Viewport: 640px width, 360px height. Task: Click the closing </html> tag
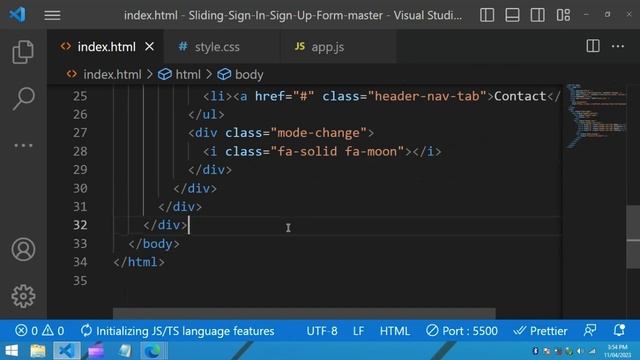tap(139, 262)
